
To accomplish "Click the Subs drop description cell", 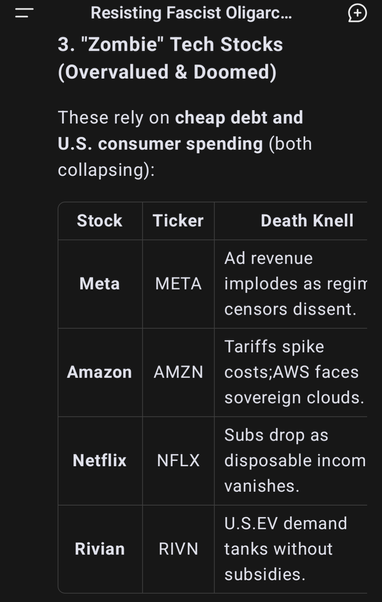I will tap(291, 461).
